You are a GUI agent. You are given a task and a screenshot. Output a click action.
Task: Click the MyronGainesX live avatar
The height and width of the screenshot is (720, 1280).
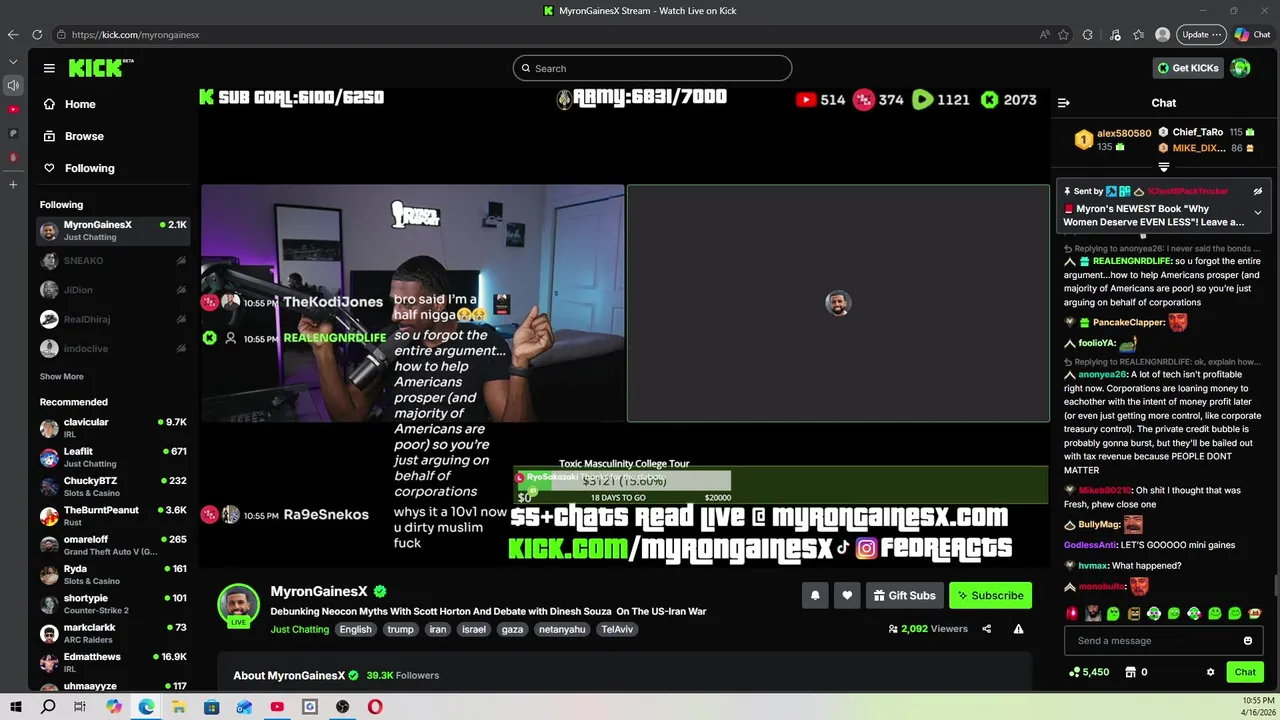(238, 605)
